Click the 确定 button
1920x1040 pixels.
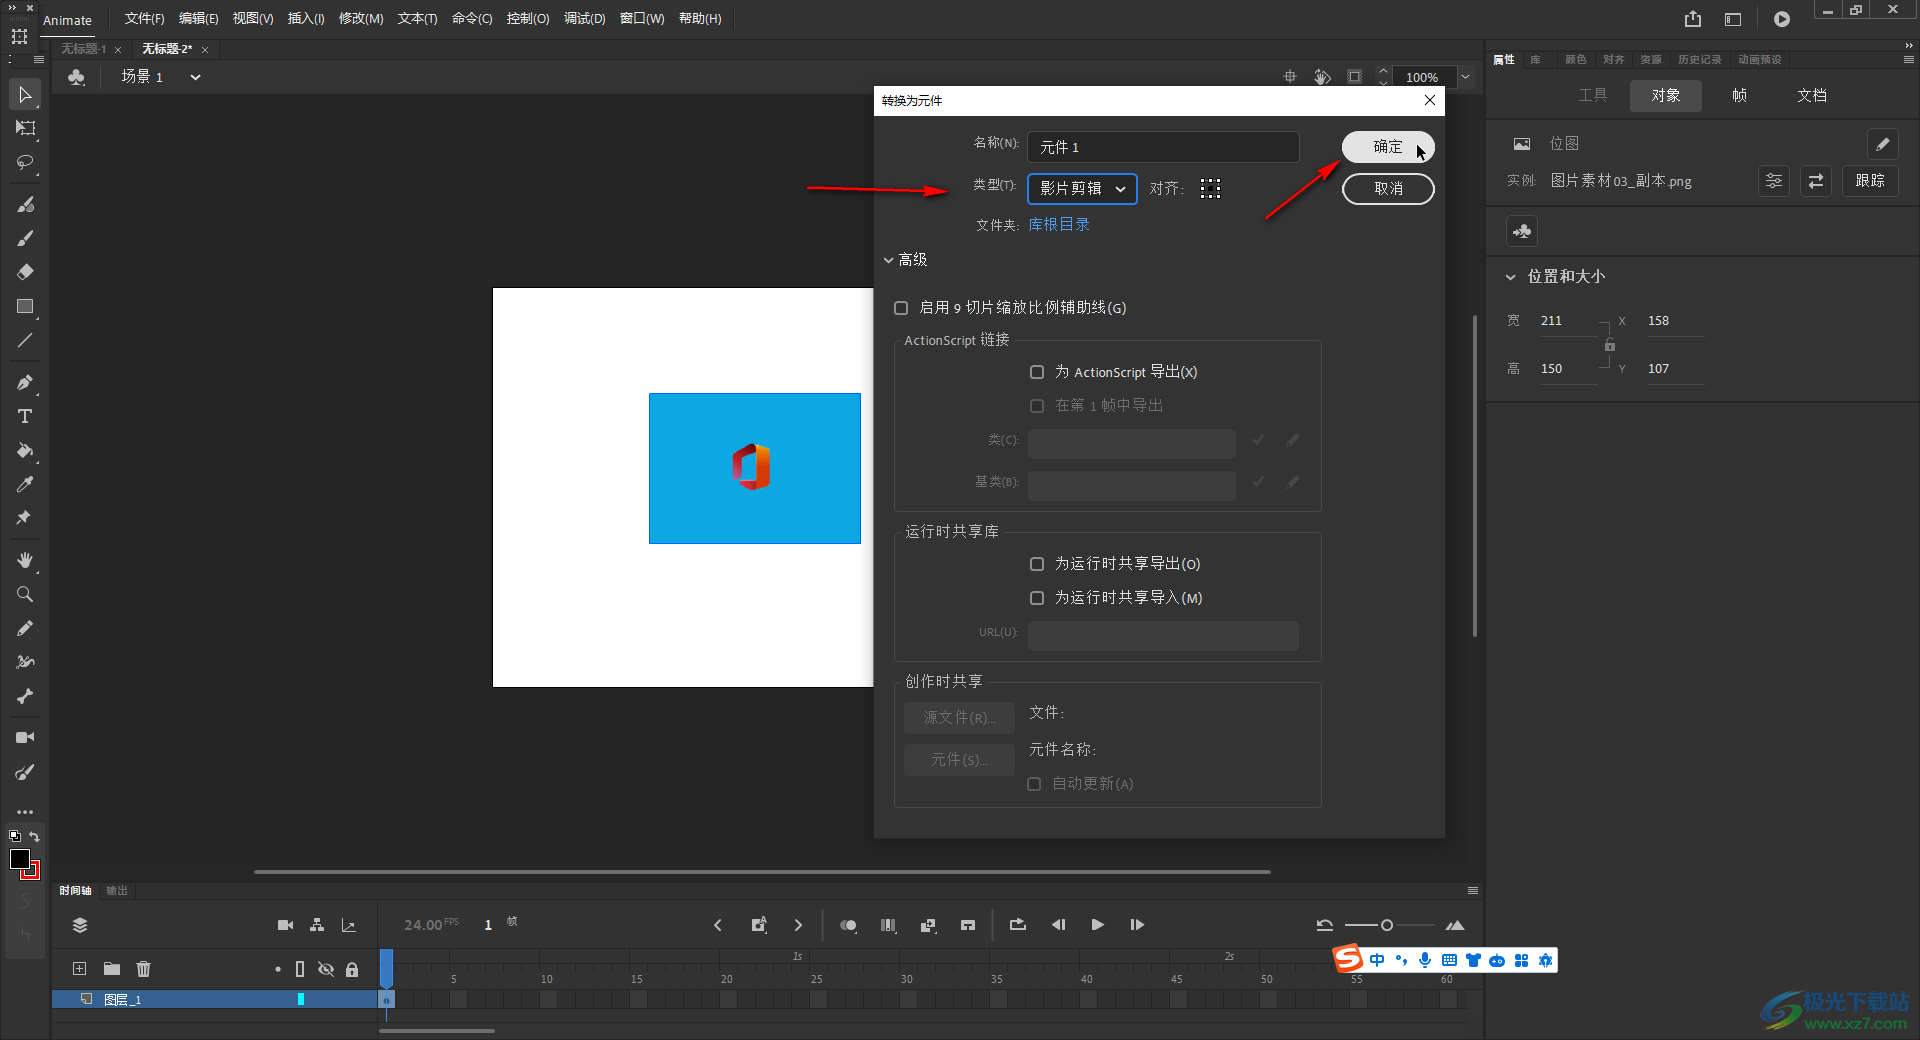[1388, 147]
